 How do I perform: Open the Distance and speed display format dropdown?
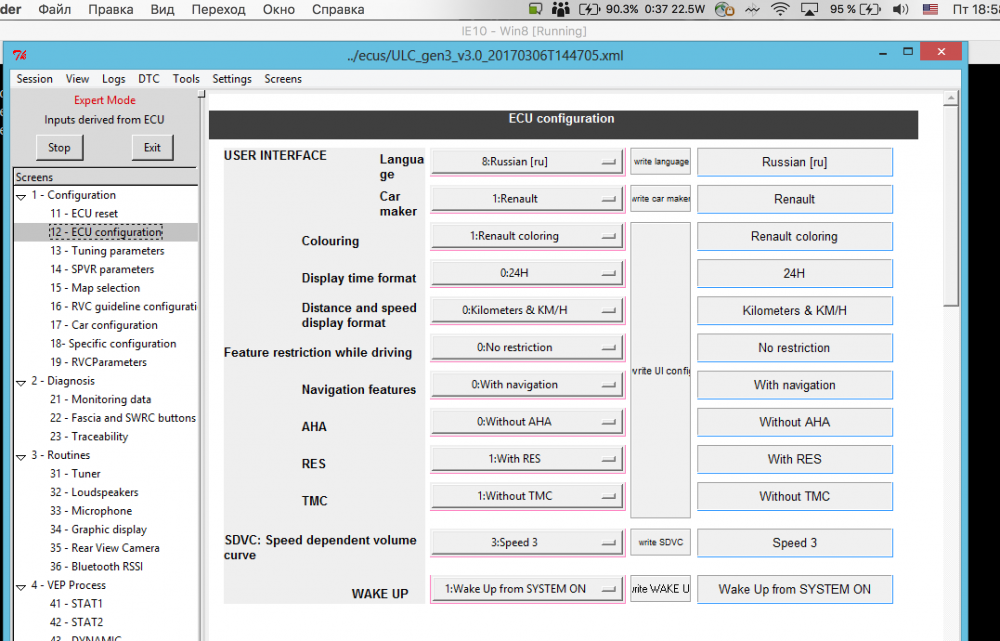pyautogui.click(x=527, y=310)
